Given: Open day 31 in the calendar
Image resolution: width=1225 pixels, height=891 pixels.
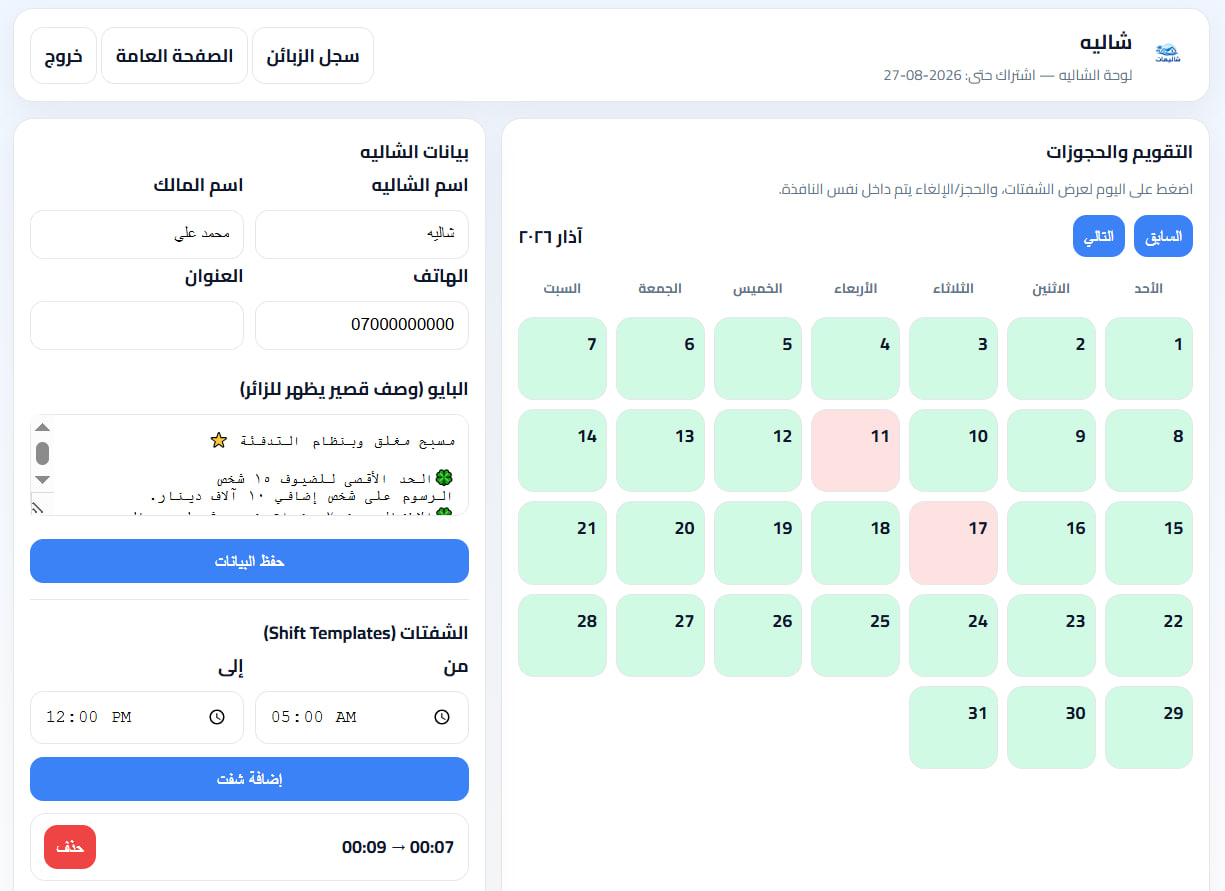Looking at the screenshot, I should (953, 727).
